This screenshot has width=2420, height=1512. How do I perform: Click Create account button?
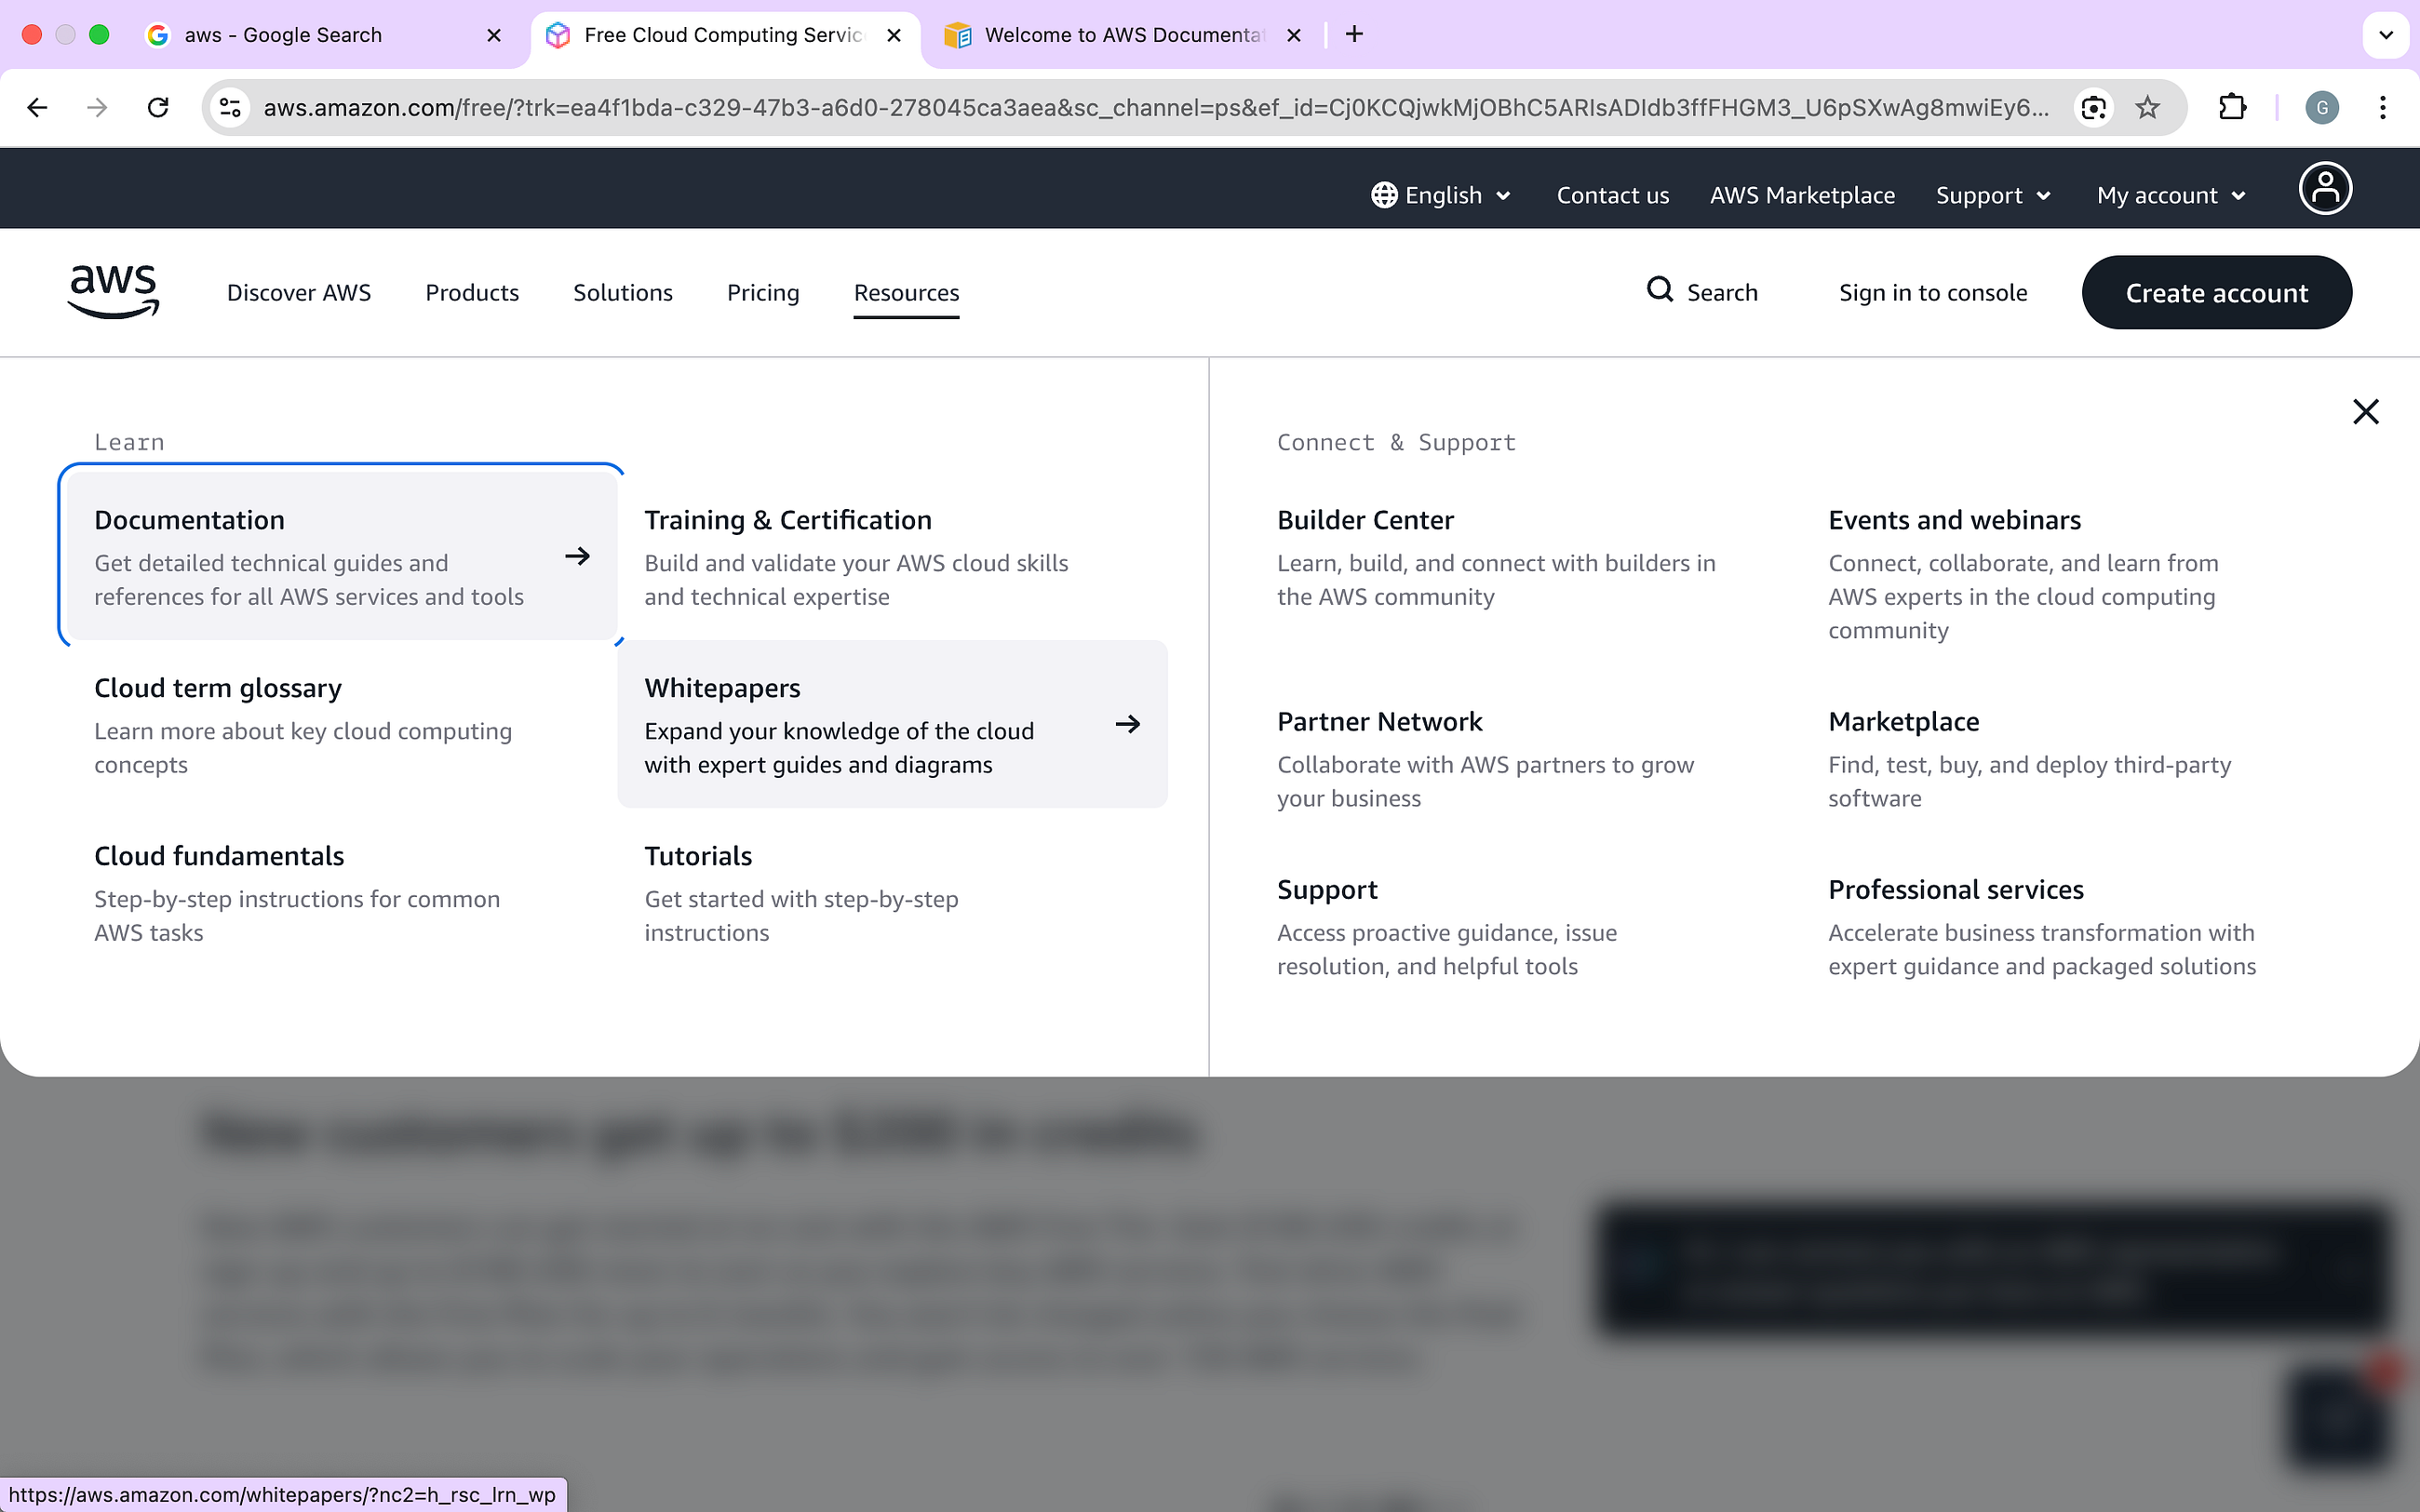tap(2216, 292)
